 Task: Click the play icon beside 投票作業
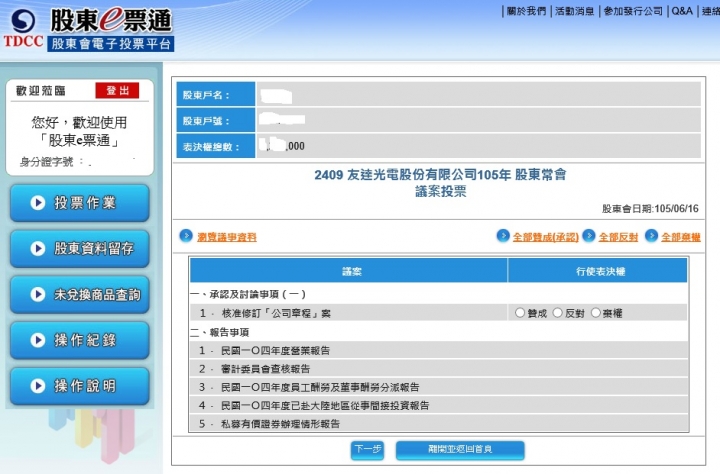38,203
